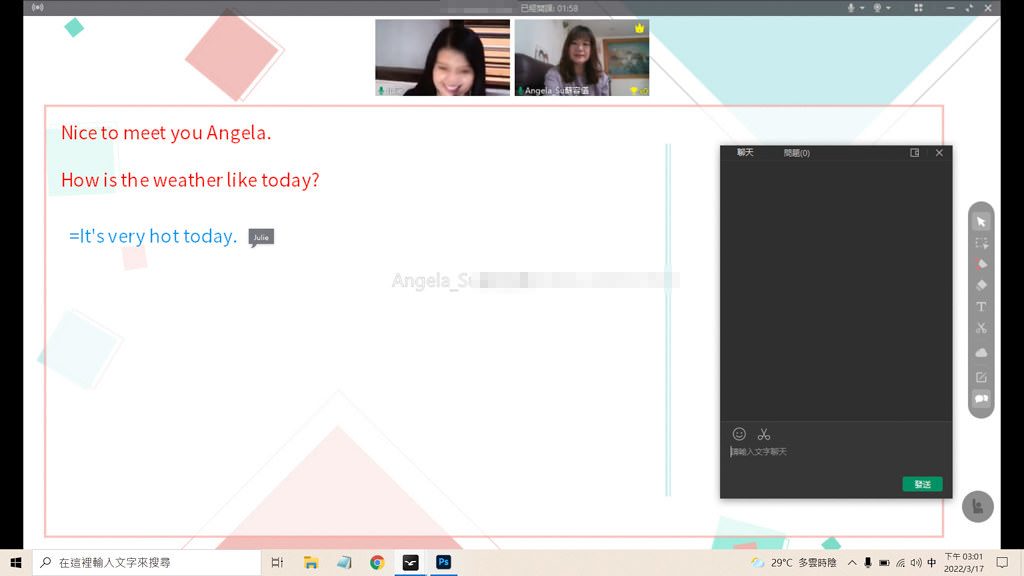Screen dimensions: 1024x576
Task: Click the chat screenshot scissors icon
Action: point(763,434)
